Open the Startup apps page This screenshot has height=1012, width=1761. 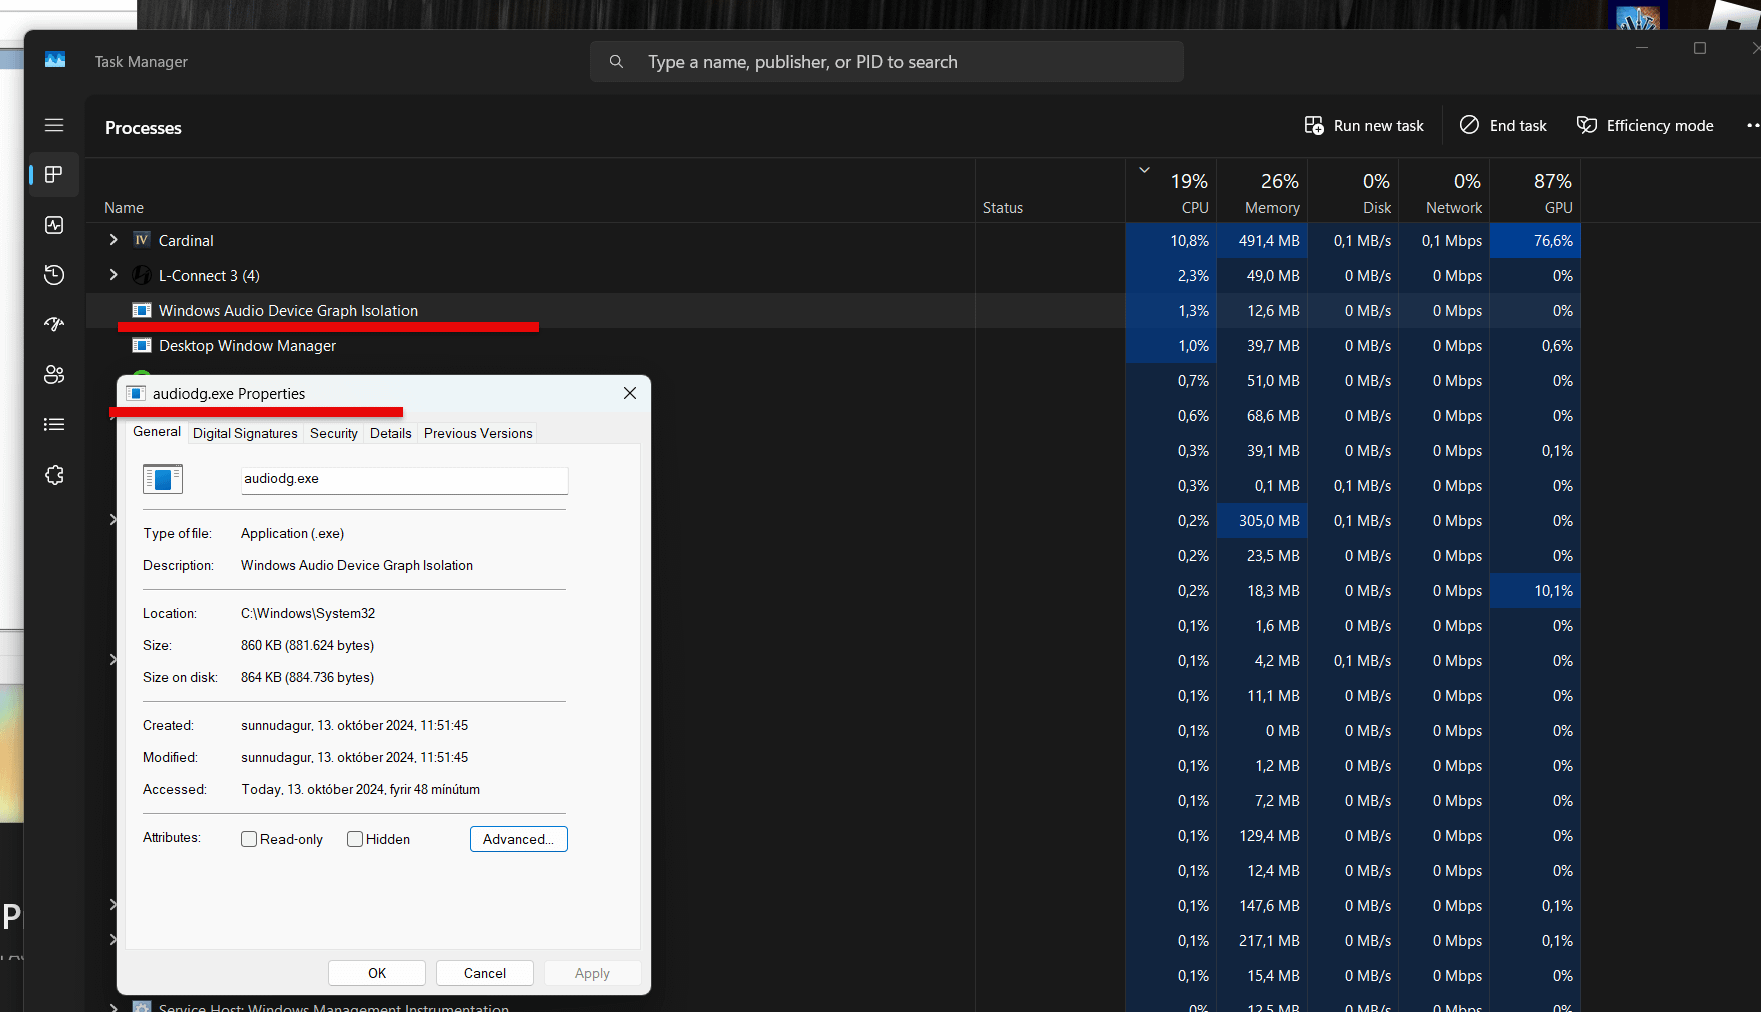click(x=54, y=324)
